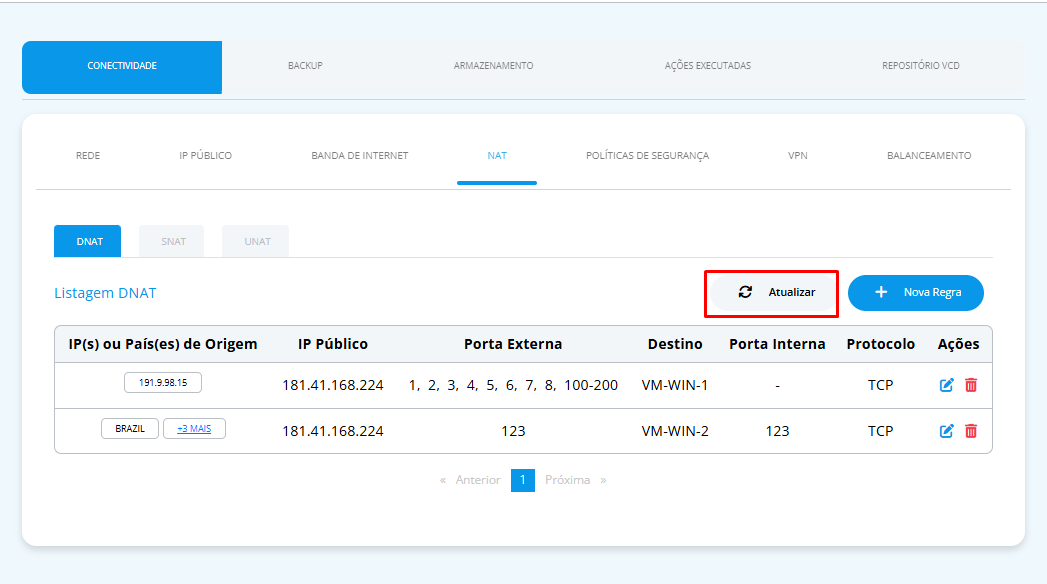
Task: Add a new rule with Nova Regra
Action: [915, 292]
